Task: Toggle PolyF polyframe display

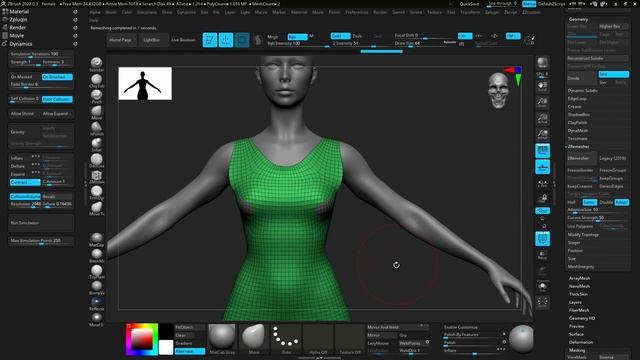Action: tap(542, 239)
